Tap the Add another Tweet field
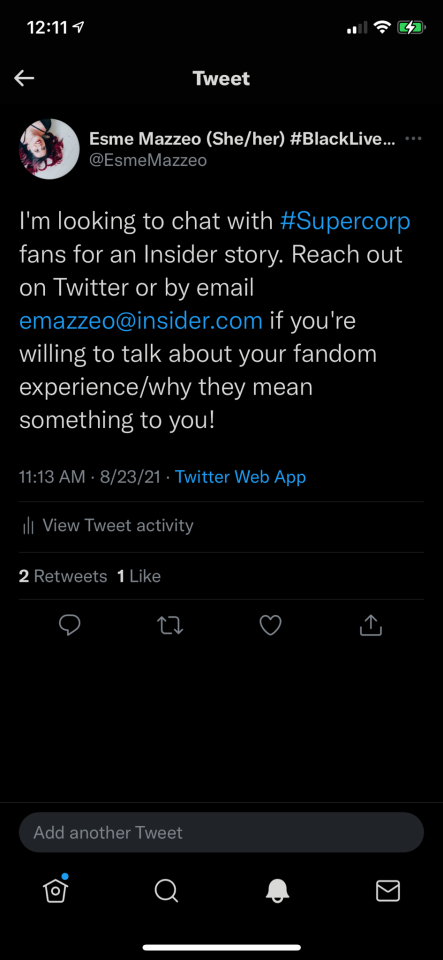The height and width of the screenshot is (960, 443). (x=222, y=833)
